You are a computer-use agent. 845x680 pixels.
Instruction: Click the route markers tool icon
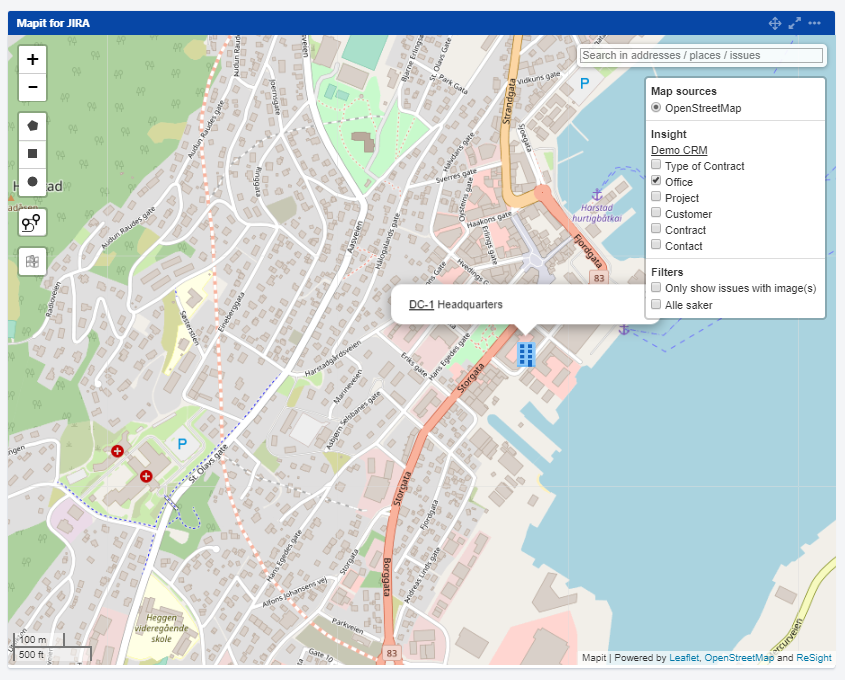pyautogui.click(x=33, y=222)
